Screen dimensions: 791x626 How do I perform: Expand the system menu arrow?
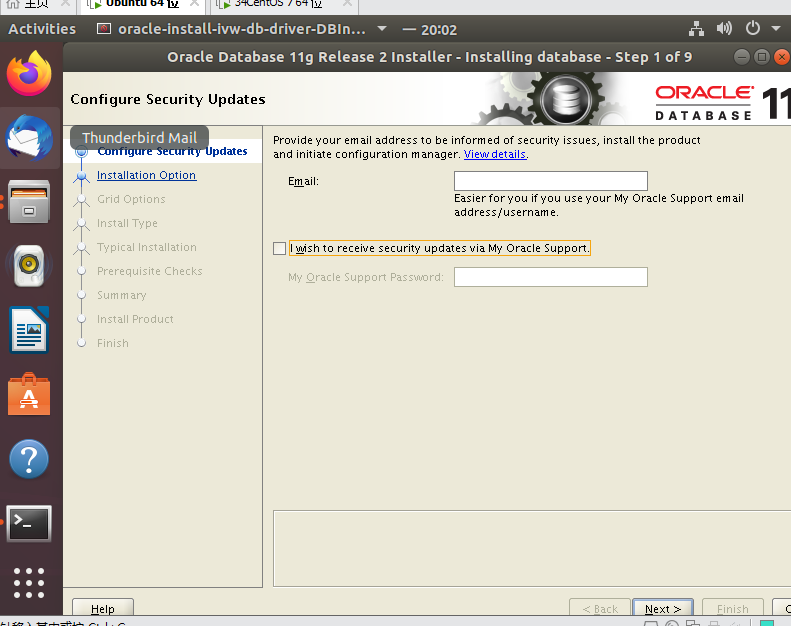[x=776, y=28]
